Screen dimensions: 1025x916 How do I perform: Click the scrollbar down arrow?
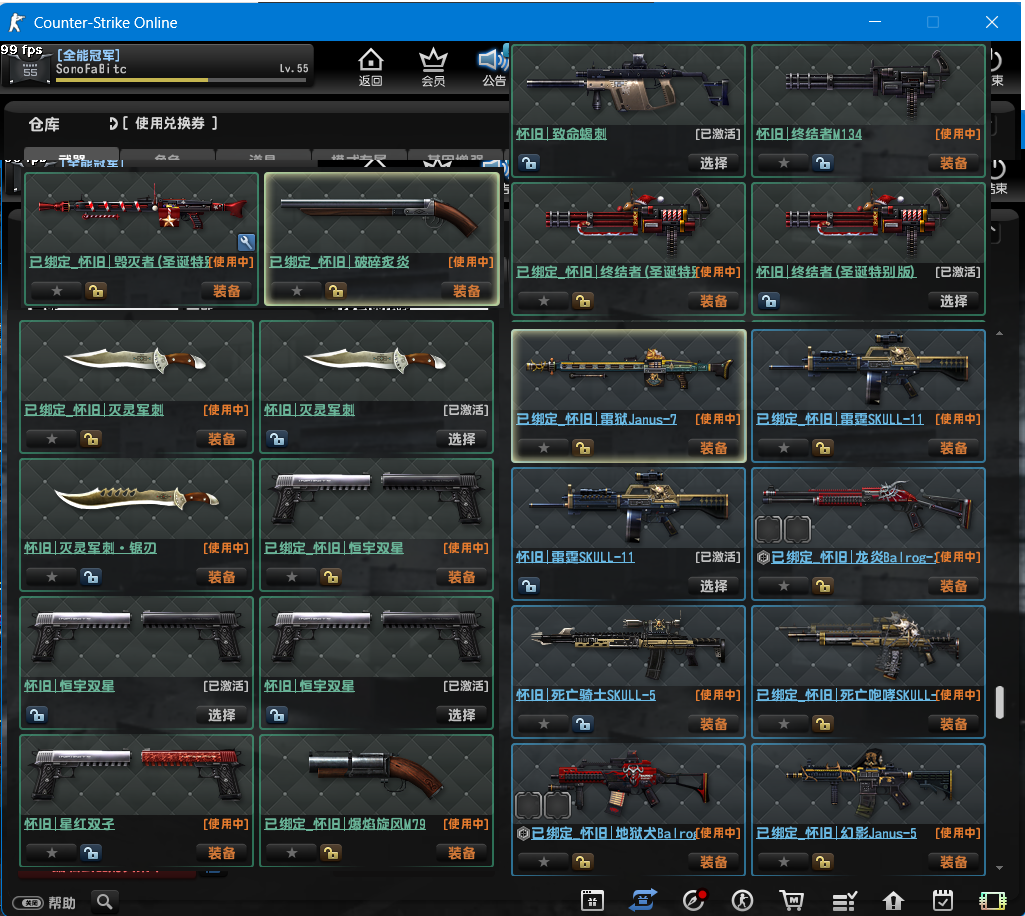point(1000,868)
